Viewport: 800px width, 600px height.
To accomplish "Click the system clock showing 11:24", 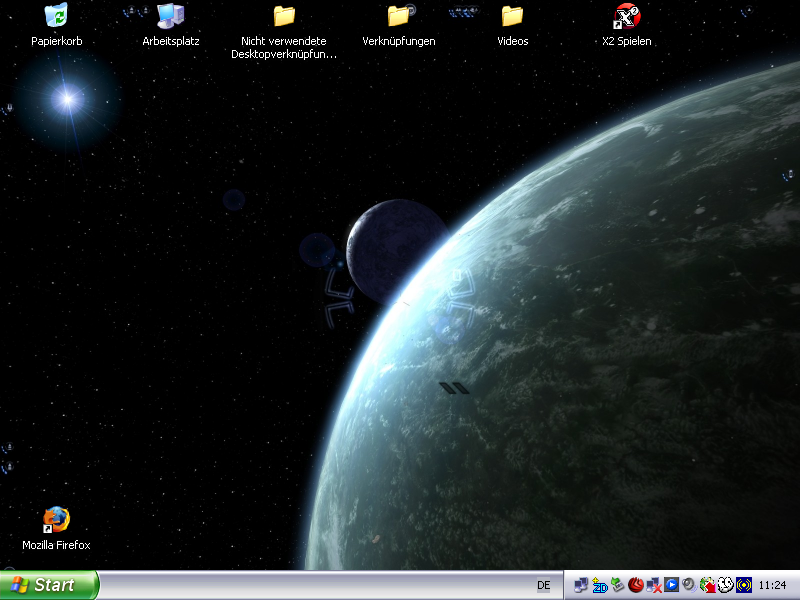I will coord(772,585).
